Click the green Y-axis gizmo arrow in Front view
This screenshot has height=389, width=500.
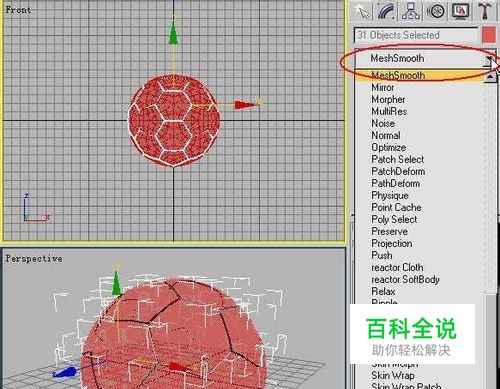point(173,32)
